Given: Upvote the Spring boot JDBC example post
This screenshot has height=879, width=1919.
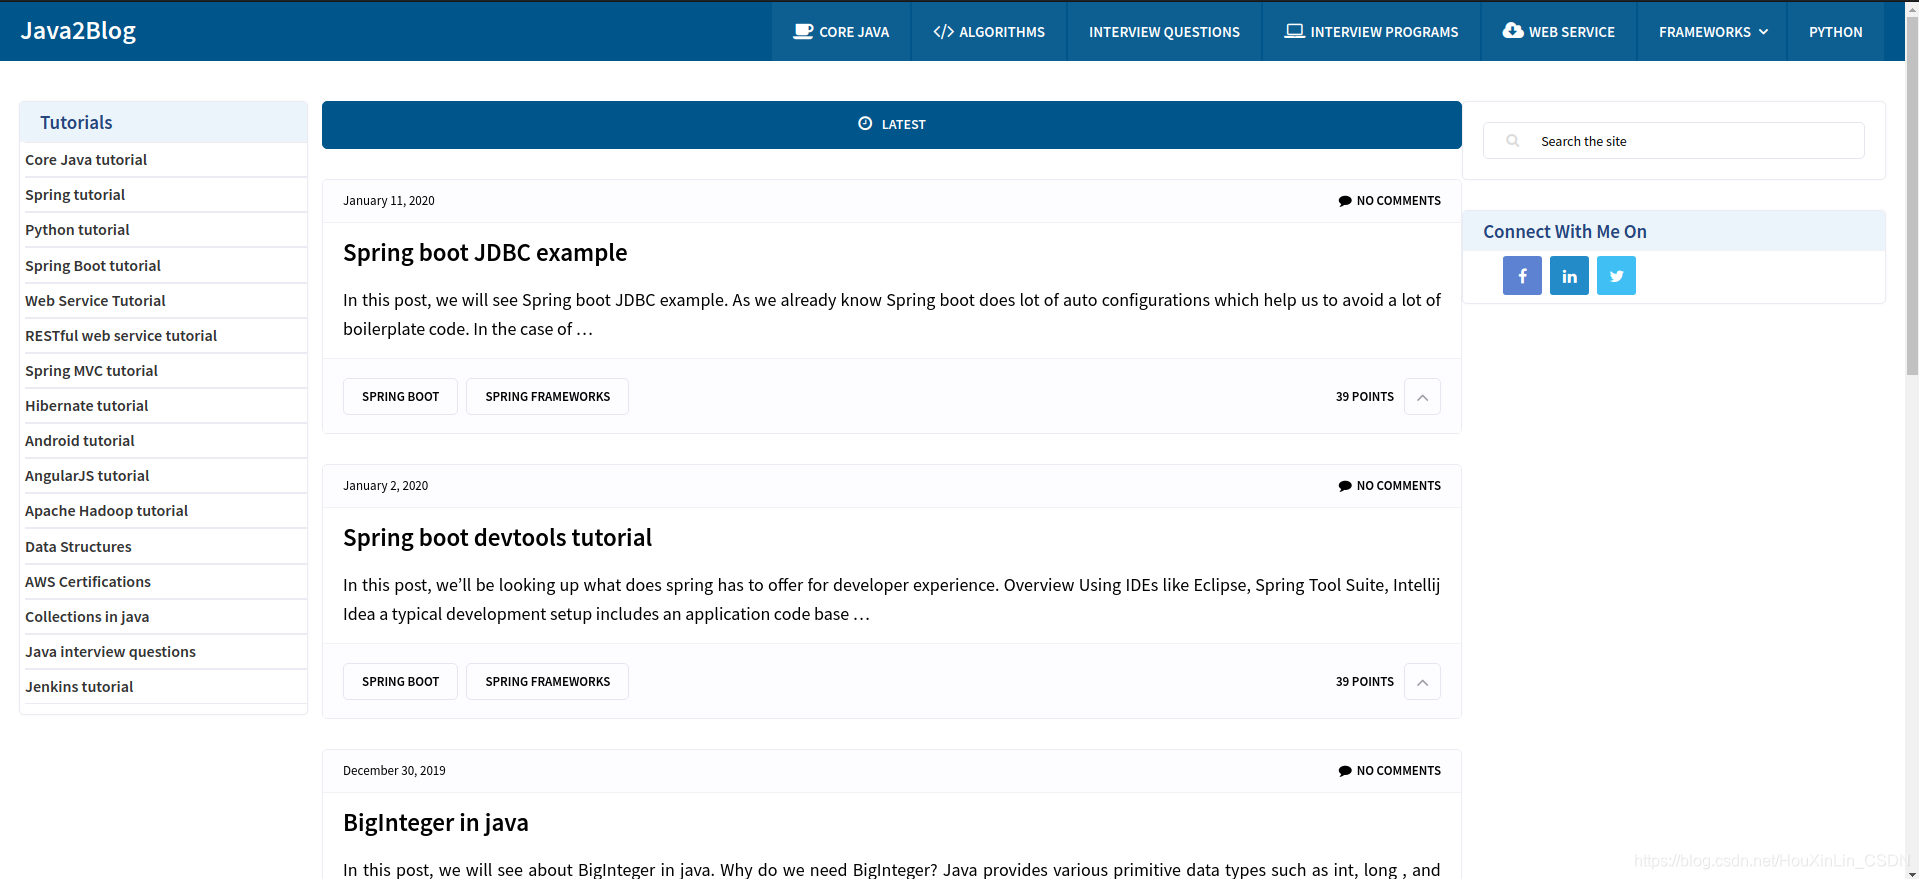Looking at the screenshot, I should (x=1422, y=397).
